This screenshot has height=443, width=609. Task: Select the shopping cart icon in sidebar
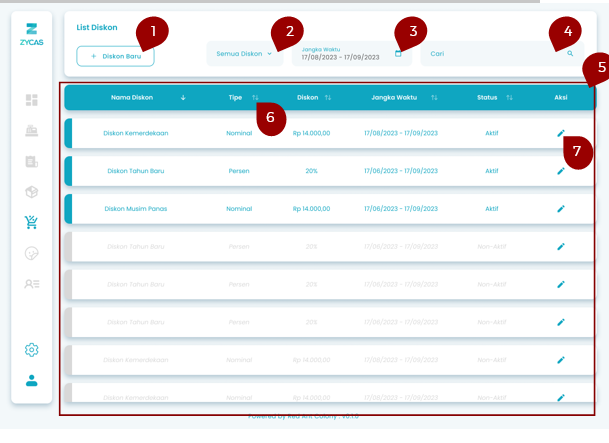pos(31,223)
